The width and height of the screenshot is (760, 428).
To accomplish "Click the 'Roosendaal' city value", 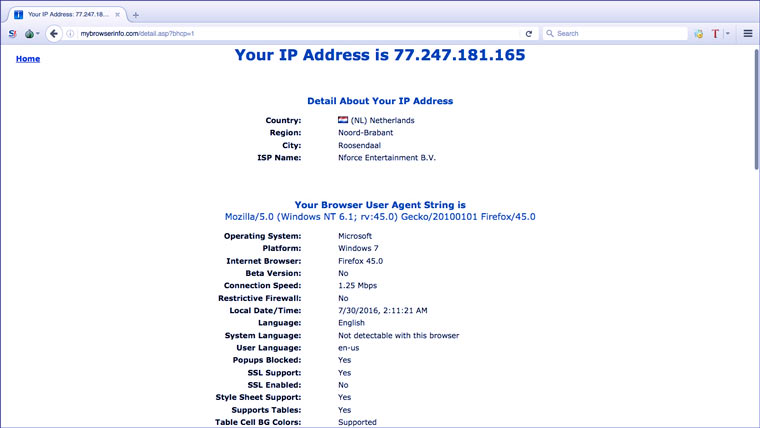I will tap(359, 145).
